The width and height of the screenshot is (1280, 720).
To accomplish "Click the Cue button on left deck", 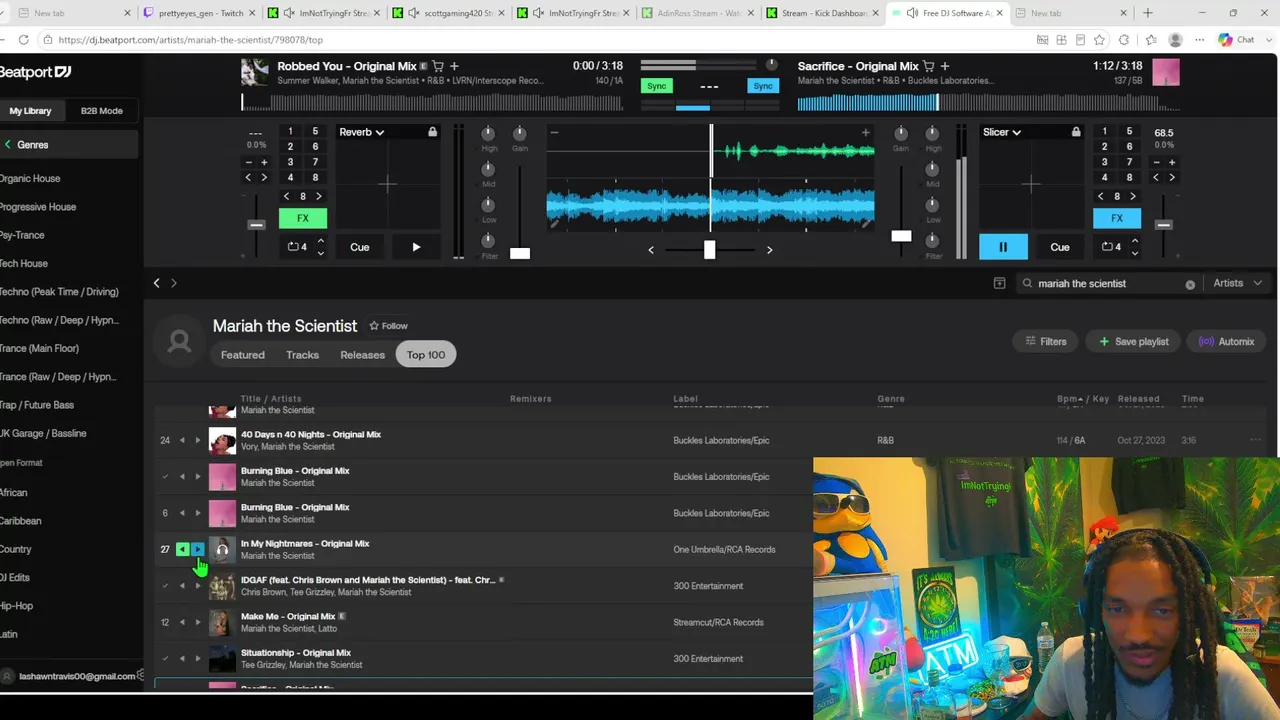I will pyautogui.click(x=359, y=247).
